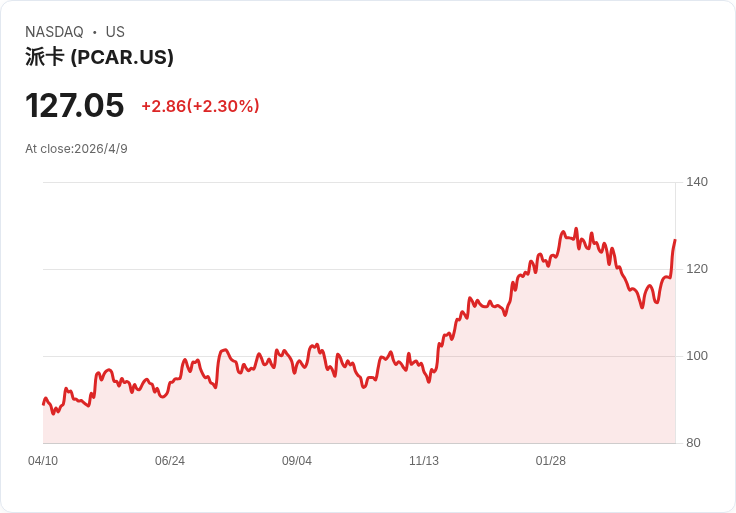Viewport: 736px width, 513px height.
Task: Select the 04/10 date on x-axis
Action: pos(43,461)
